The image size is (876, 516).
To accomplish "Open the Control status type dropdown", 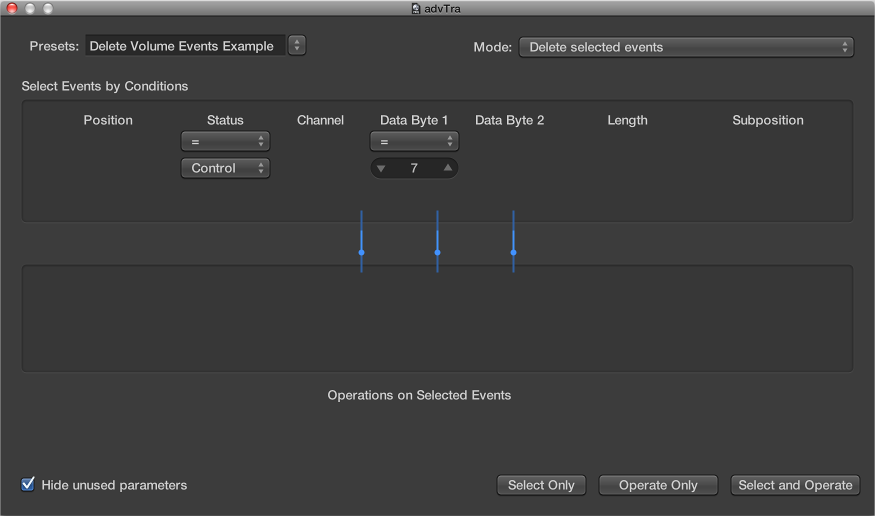I will [x=225, y=168].
